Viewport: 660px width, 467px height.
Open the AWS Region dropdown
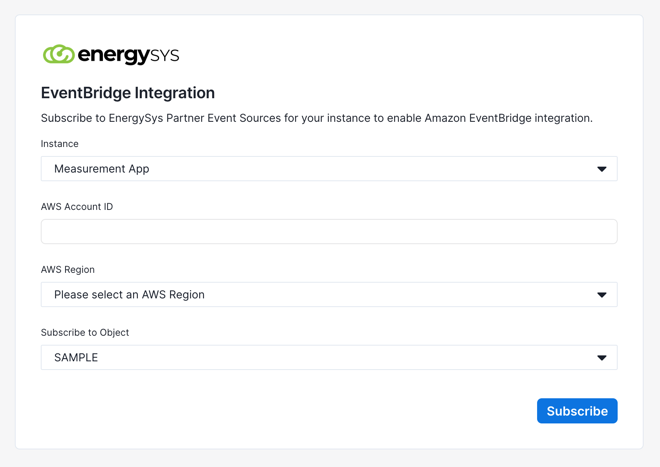(329, 295)
